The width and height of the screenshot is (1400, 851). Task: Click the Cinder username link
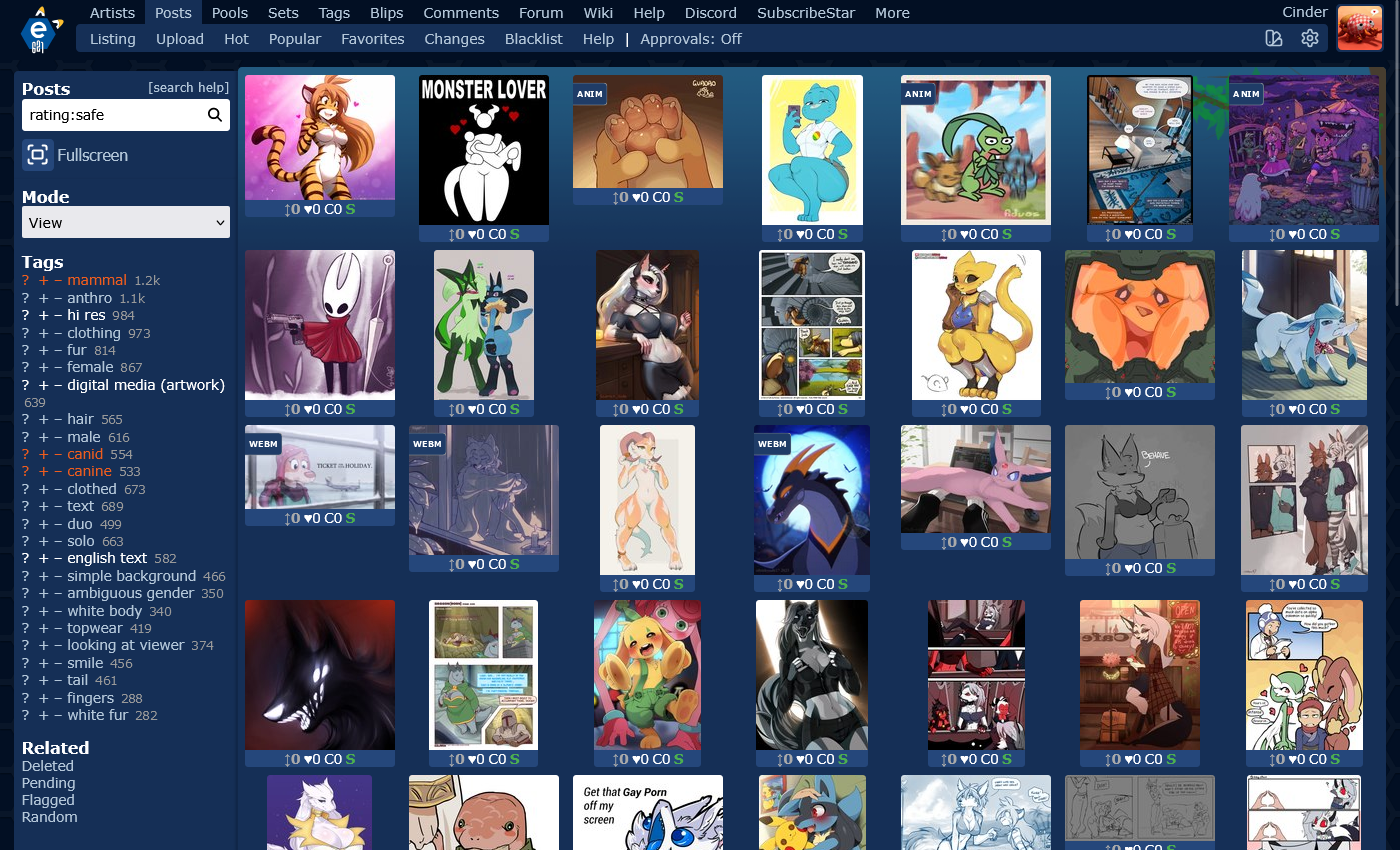tap(1305, 12)
